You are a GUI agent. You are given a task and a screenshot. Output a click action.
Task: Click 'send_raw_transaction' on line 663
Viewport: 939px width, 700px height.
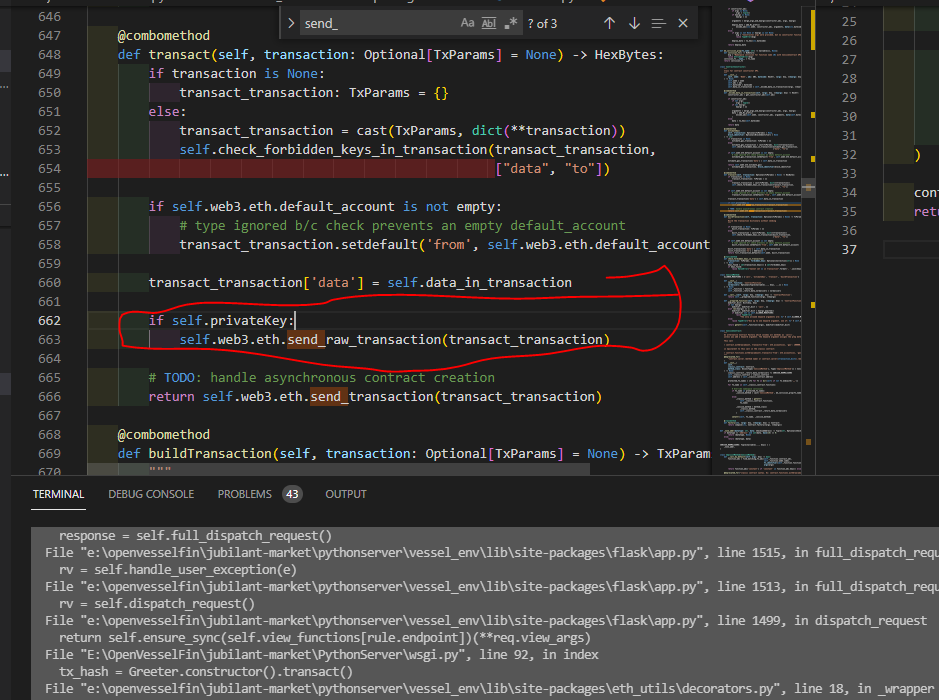pos(364,340)
